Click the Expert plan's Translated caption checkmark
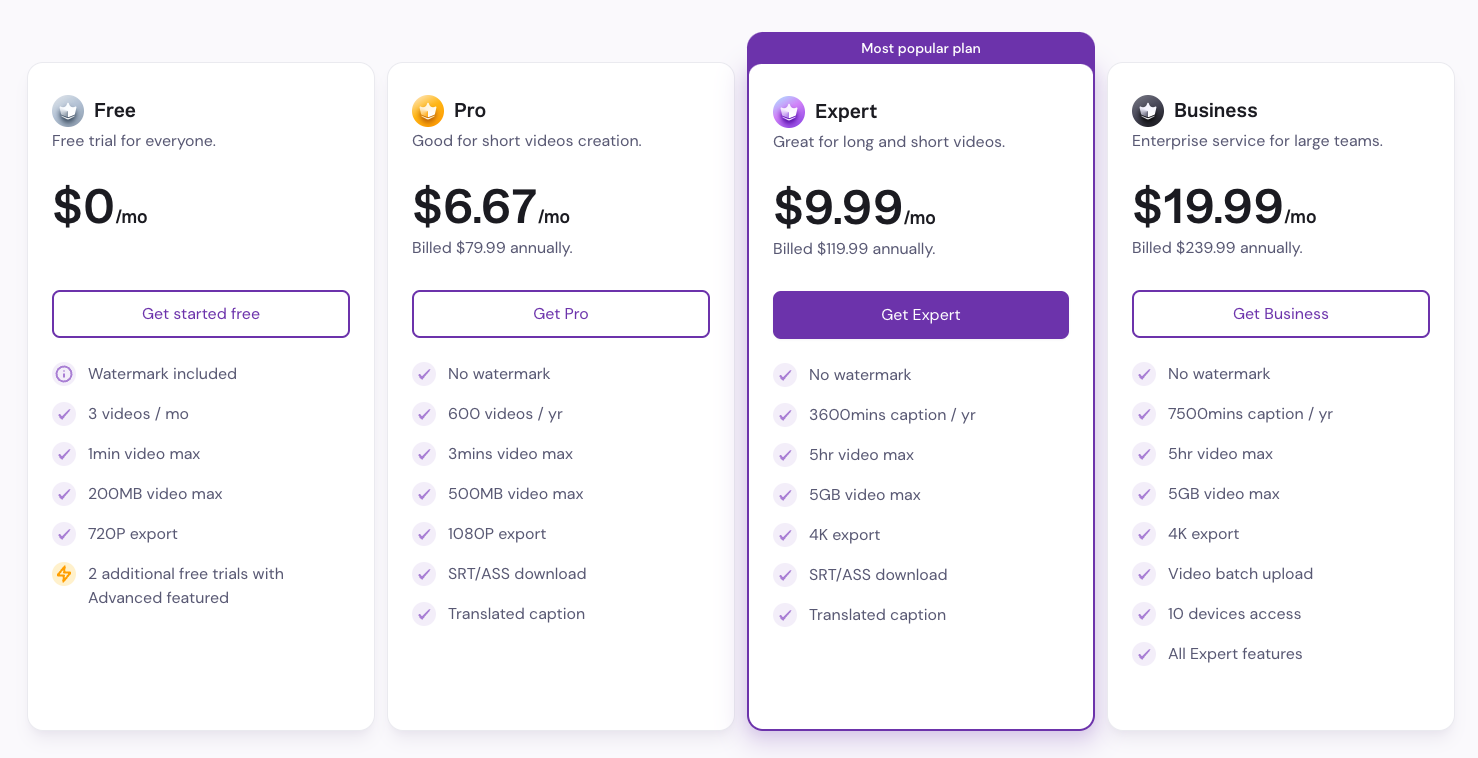 coord(785,615)
